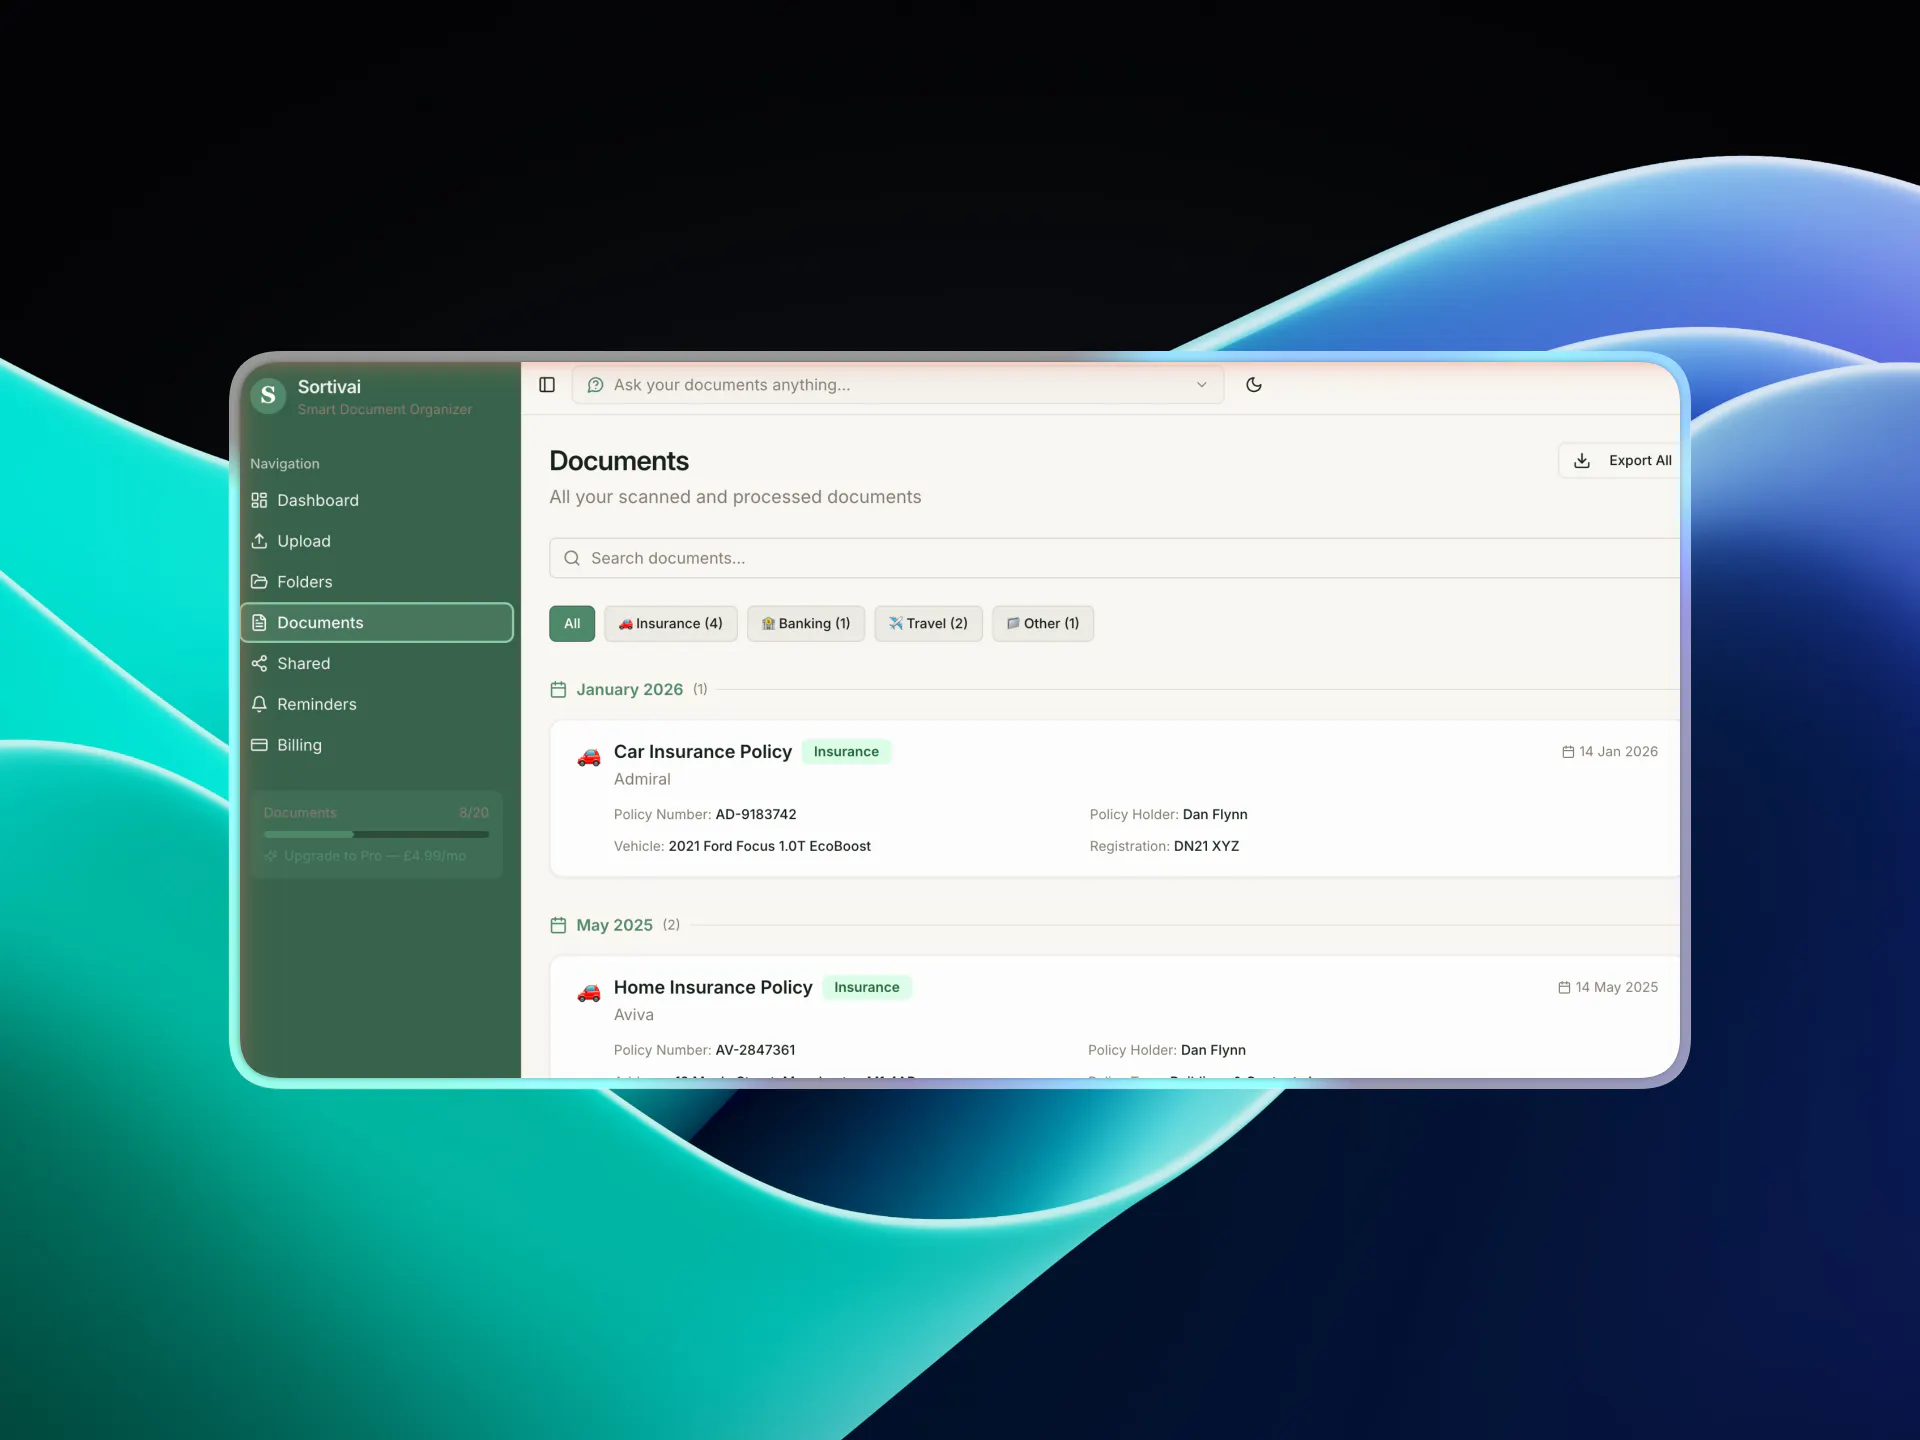Click the Folders folder icon

[x=259, y=582]
